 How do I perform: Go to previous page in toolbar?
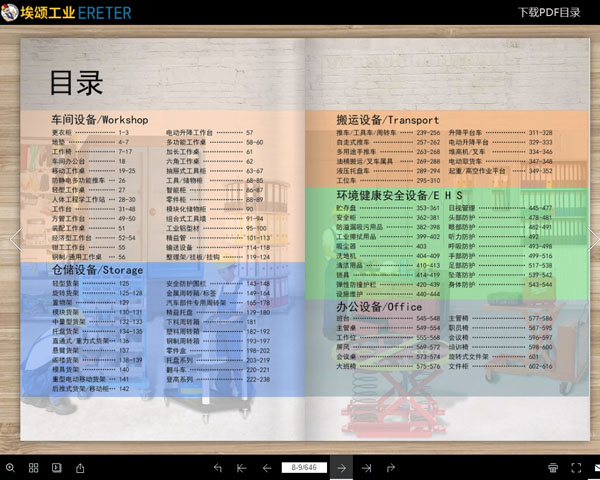267,467
